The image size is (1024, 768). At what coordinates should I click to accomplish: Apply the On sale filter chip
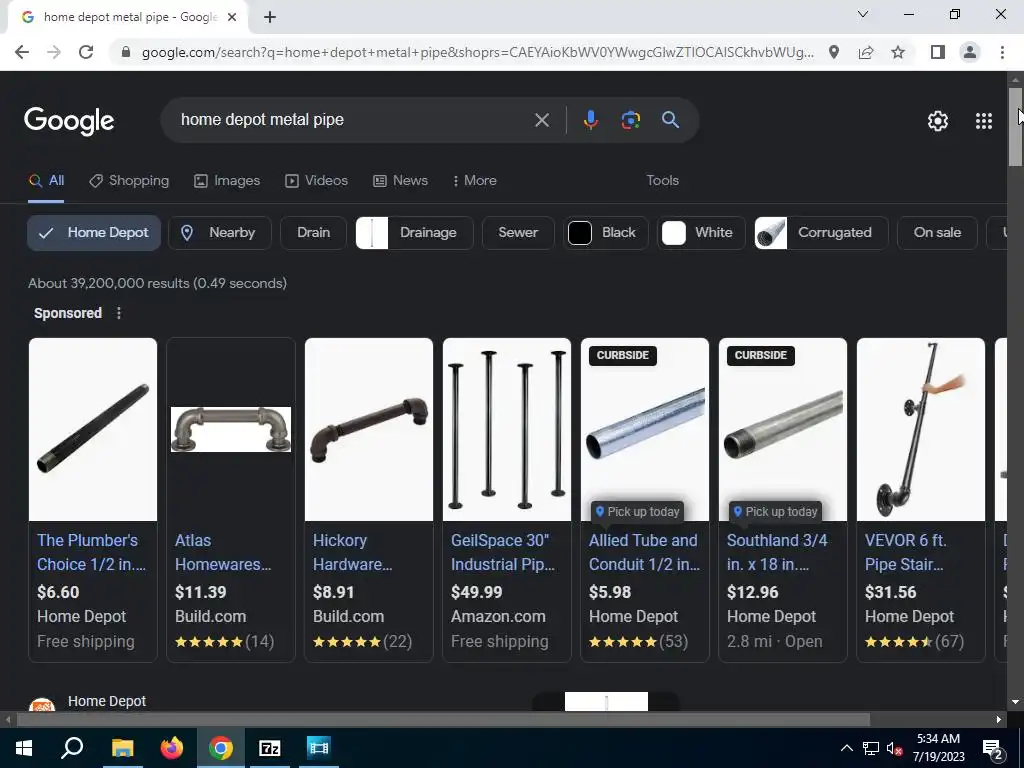coord(937,233)
